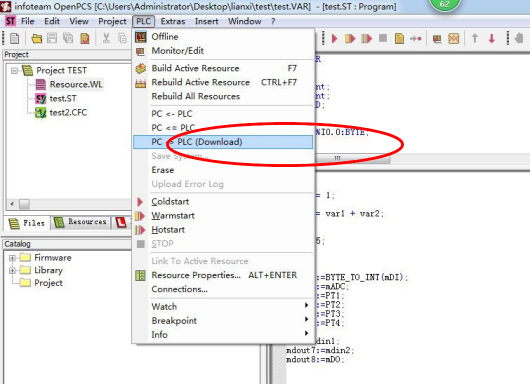Click the Coldstart red arrow toolbar icon

pyautogui.click(x=335, y=39)
